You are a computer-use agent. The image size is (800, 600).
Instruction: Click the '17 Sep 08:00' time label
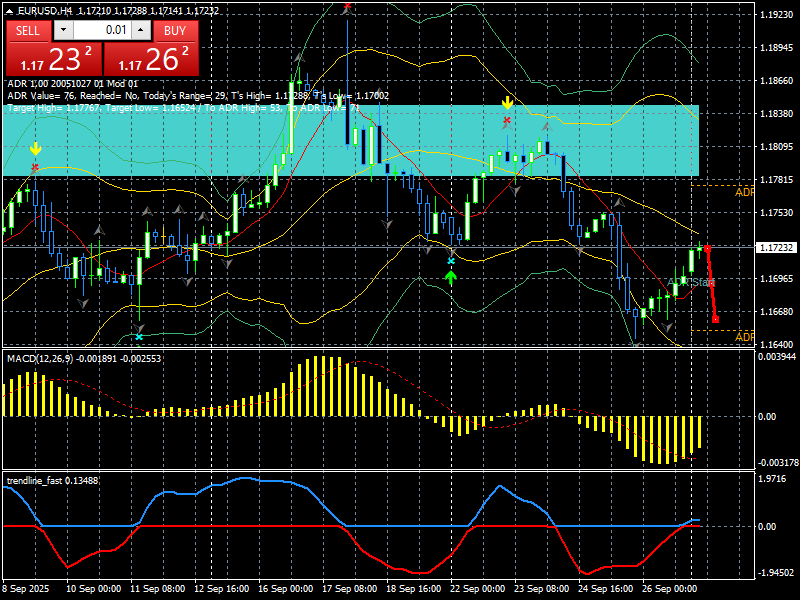pyautogui.click(x=350, y=588)
